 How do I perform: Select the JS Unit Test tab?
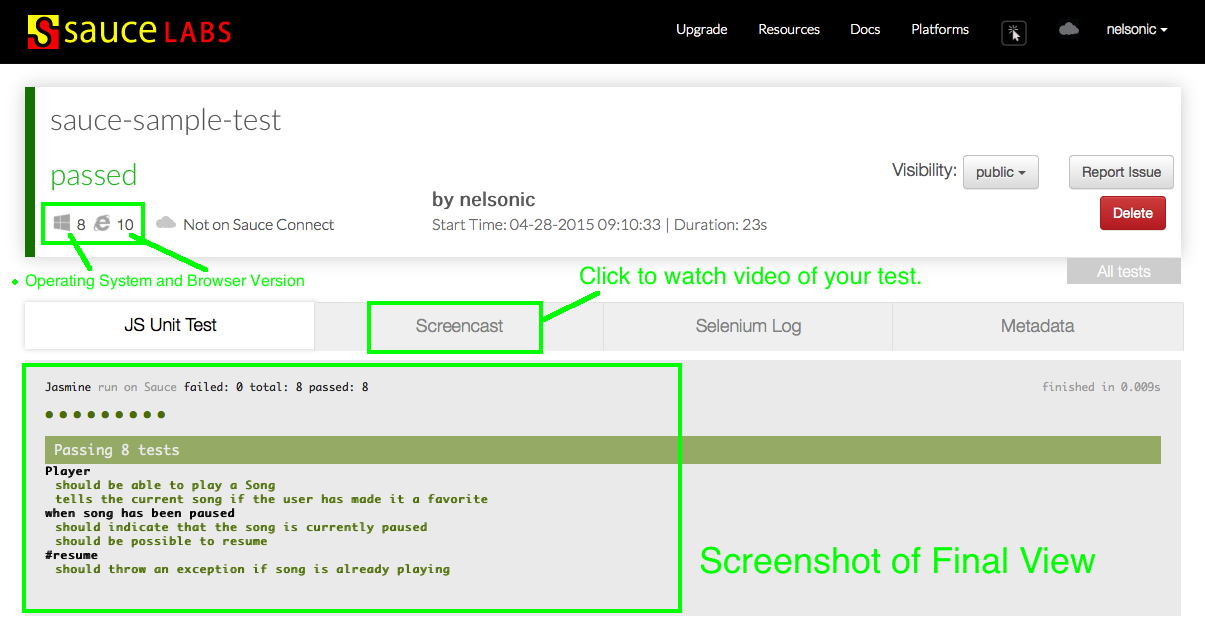click(x=170, y=326)
